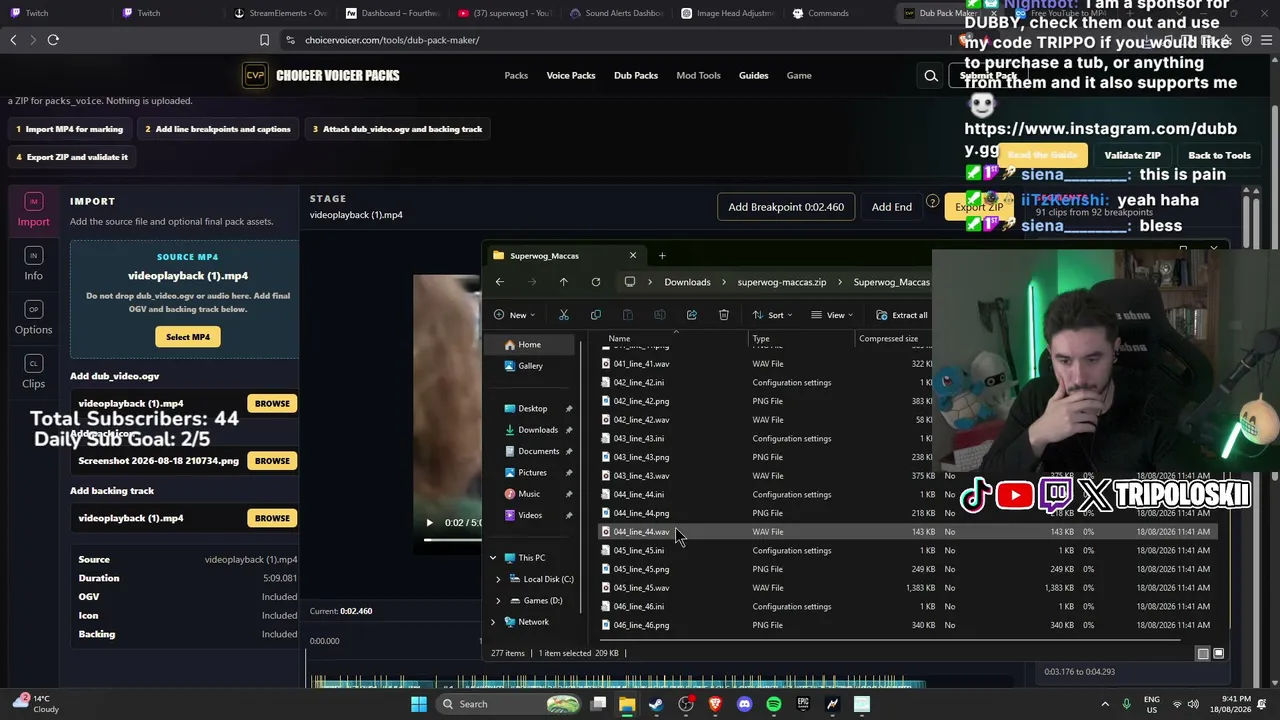Open Downloads in the Explorer sidebar
The width and height of the screenshot is (1280, 720).
click(537, 430)
